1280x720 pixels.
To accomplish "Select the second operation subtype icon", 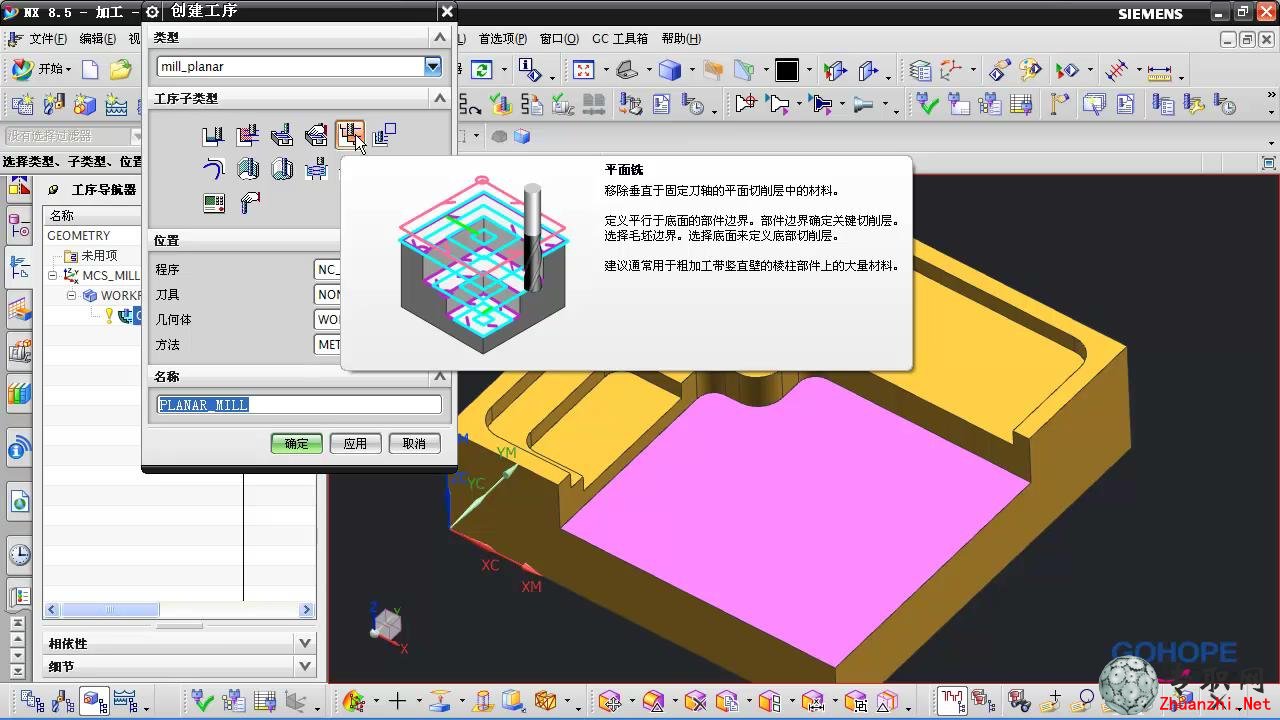I will pos(247,135).
